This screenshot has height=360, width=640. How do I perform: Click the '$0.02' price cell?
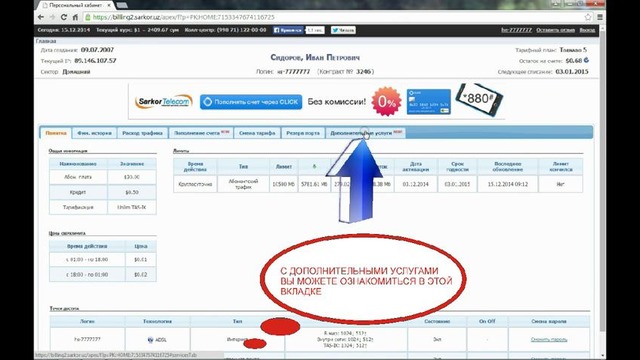(140, 275)
